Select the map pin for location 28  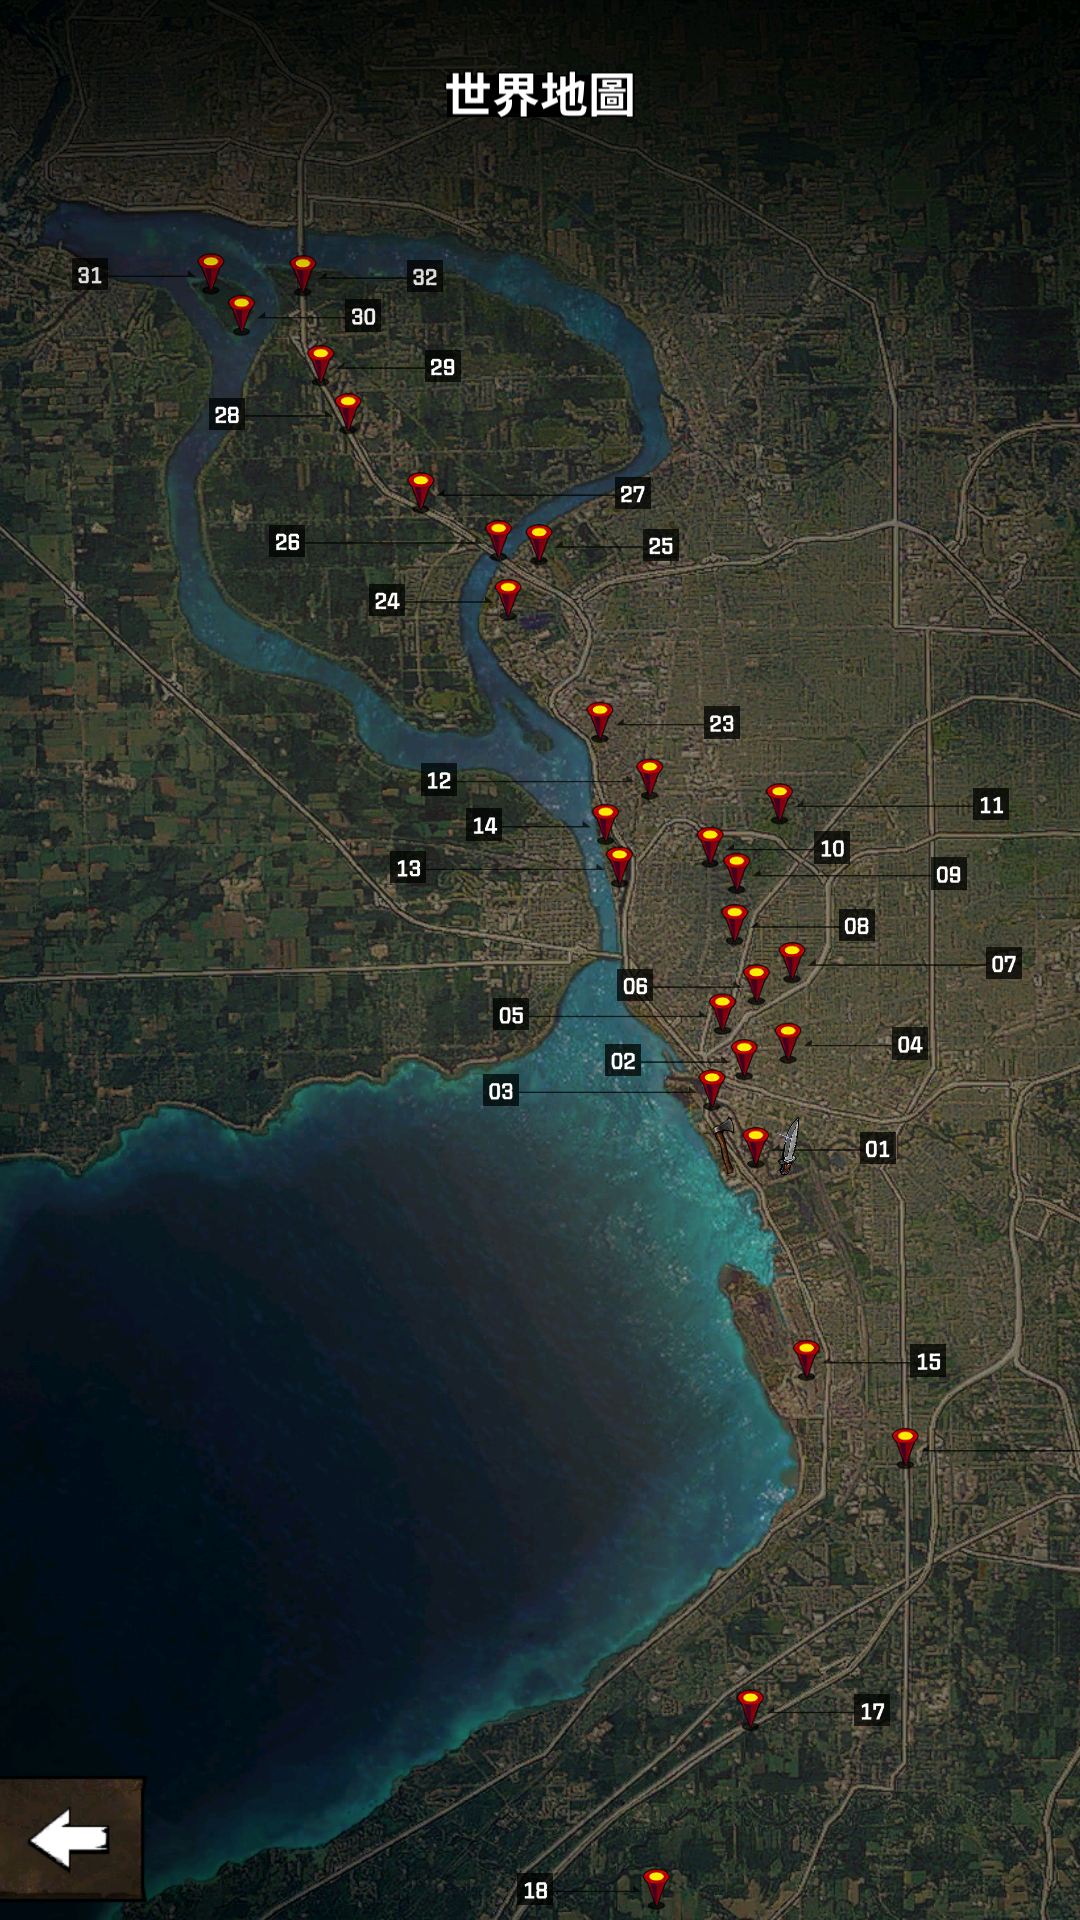coord(348,412)
